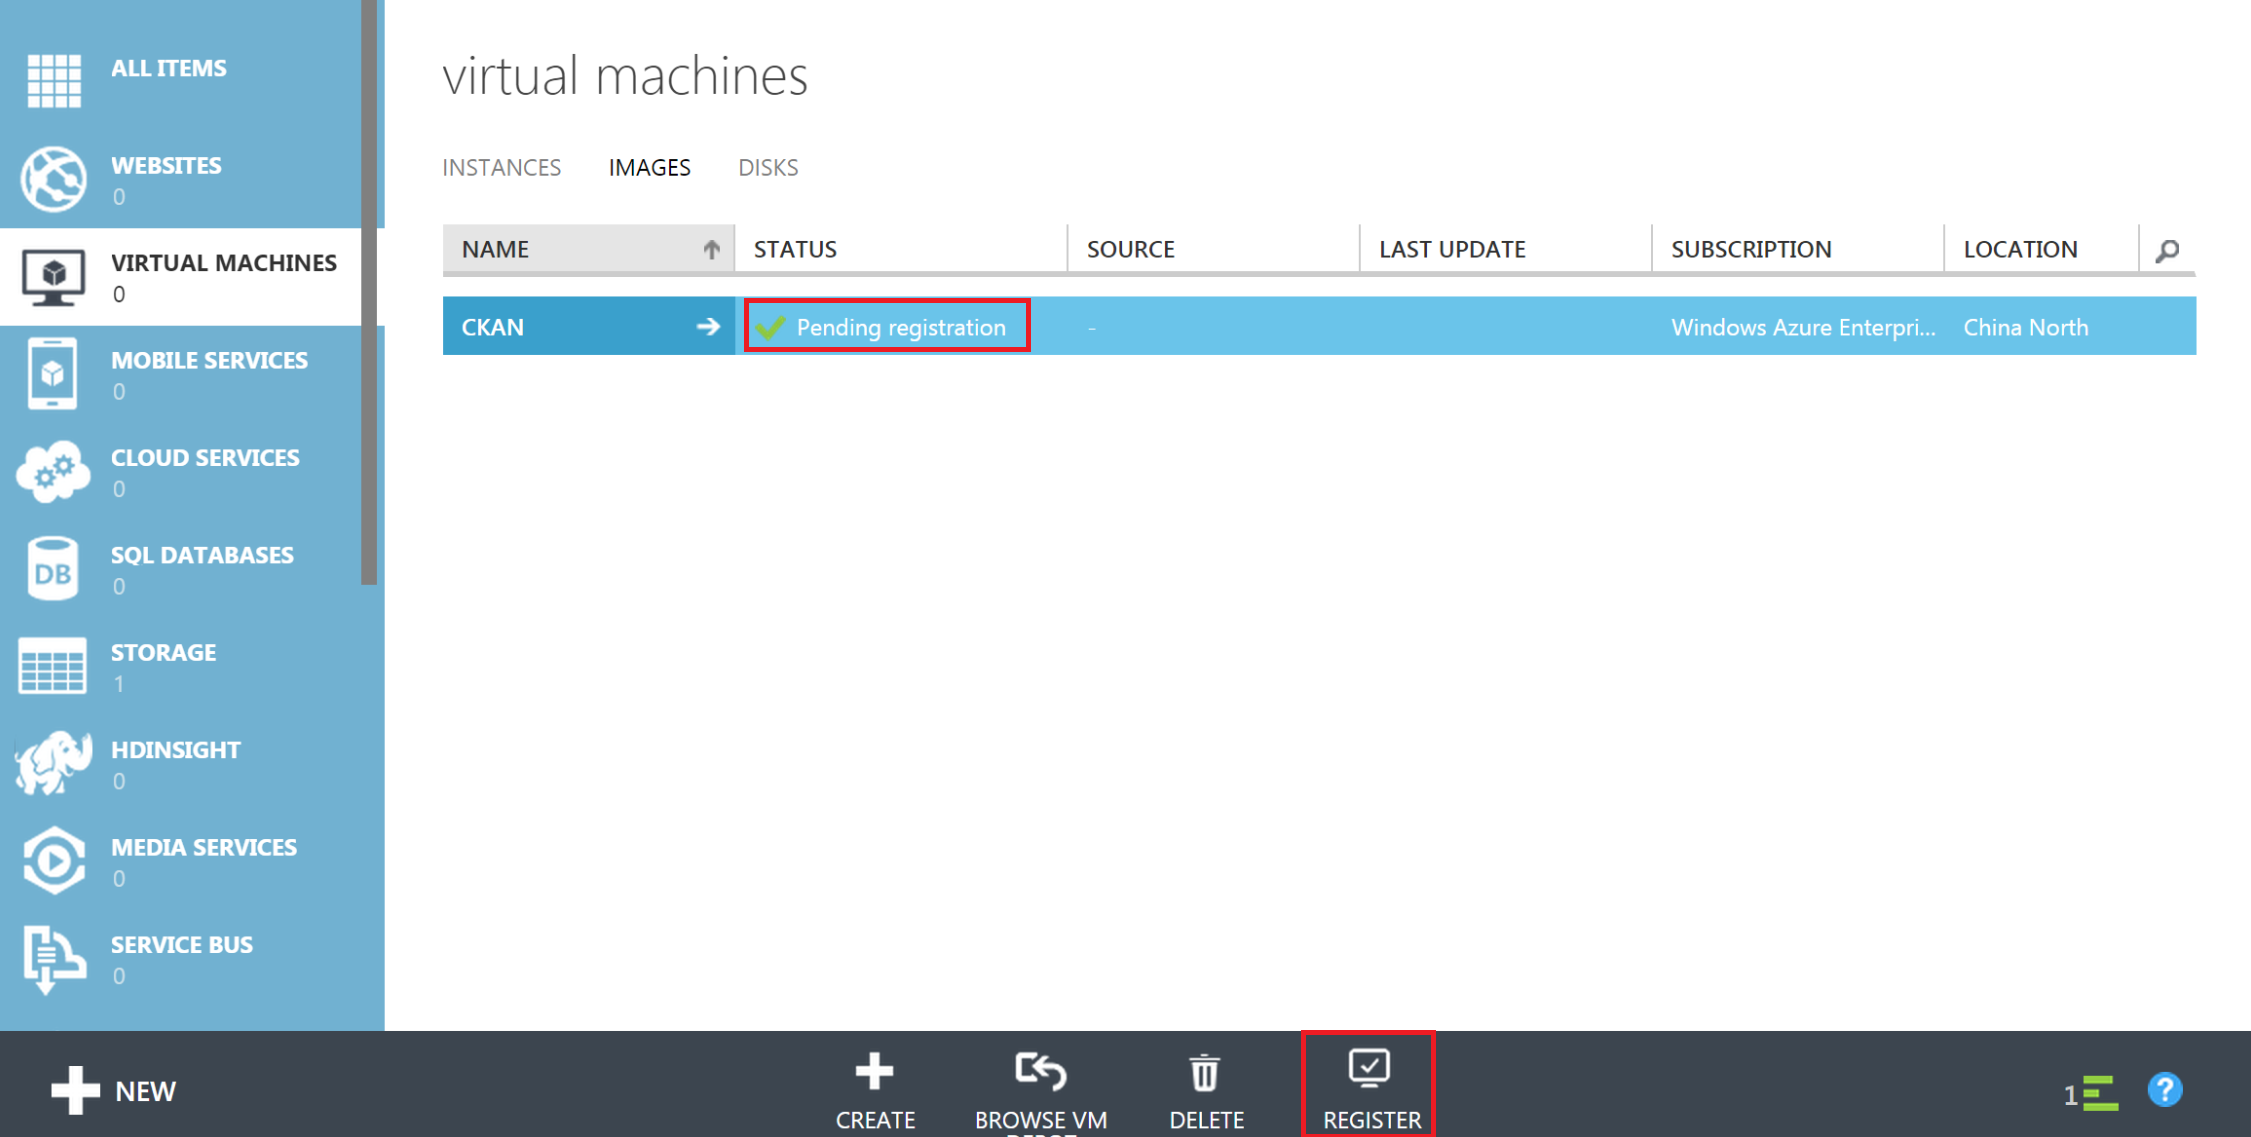
Task: Click the Delete trash button
Action: coord(1206,1087)
